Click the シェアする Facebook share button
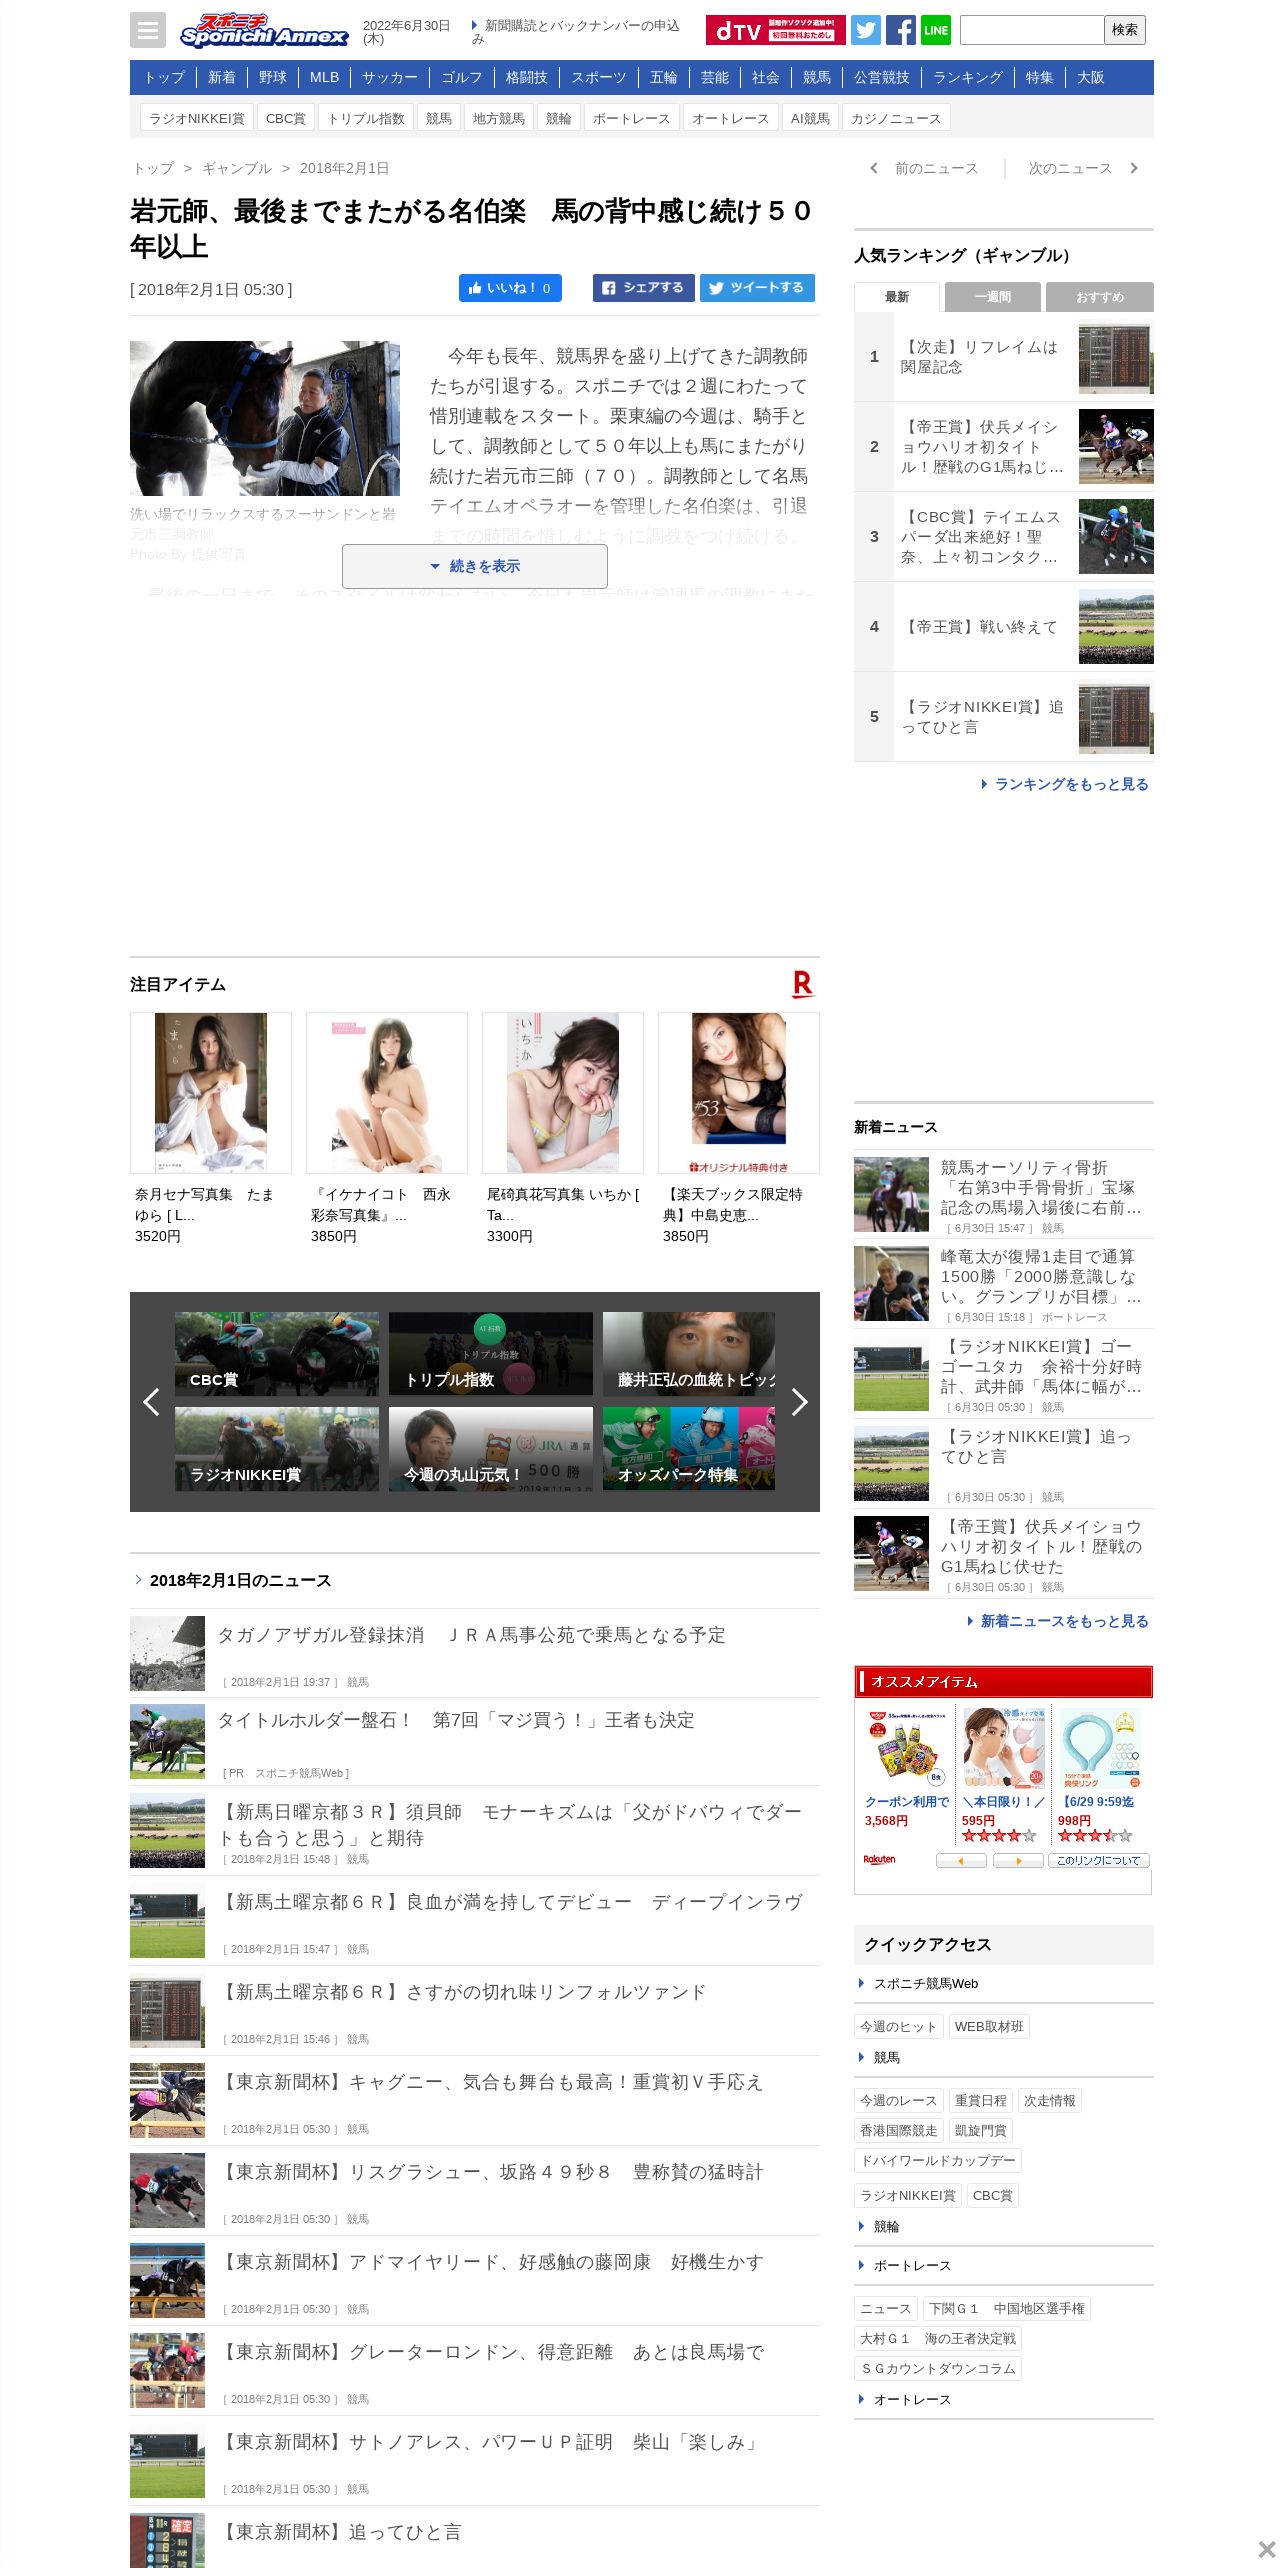This screenshot has width=1284, height=2568. coord(644,288)
